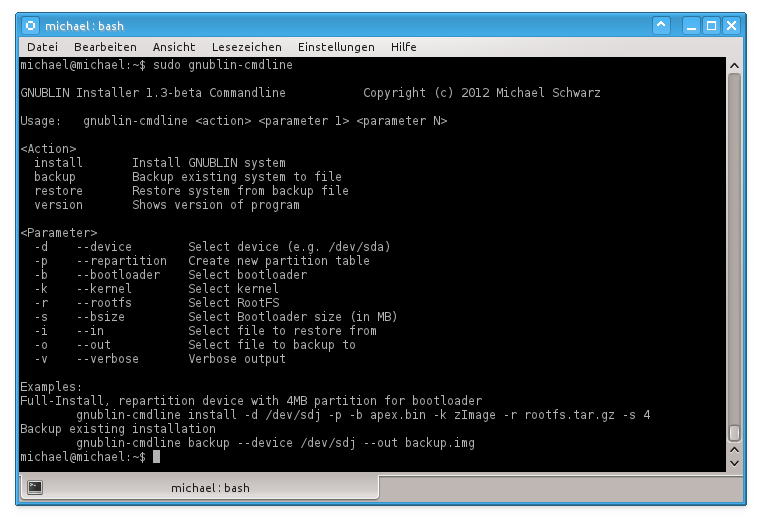The image size is (762, 524).
Task: Click 'Copyright (c) 2012 Michael Schwarz' text
Action: point(482,92)
